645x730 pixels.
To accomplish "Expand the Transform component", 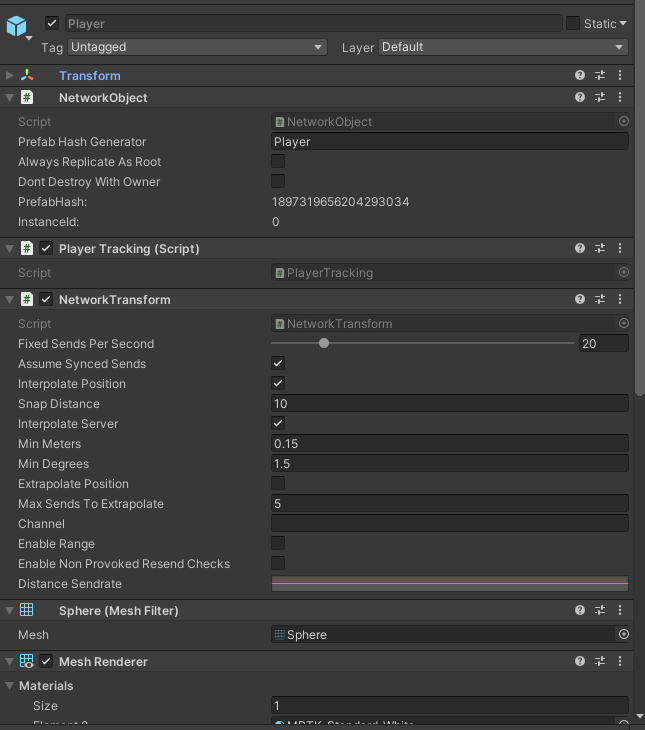I will [10, 76].
